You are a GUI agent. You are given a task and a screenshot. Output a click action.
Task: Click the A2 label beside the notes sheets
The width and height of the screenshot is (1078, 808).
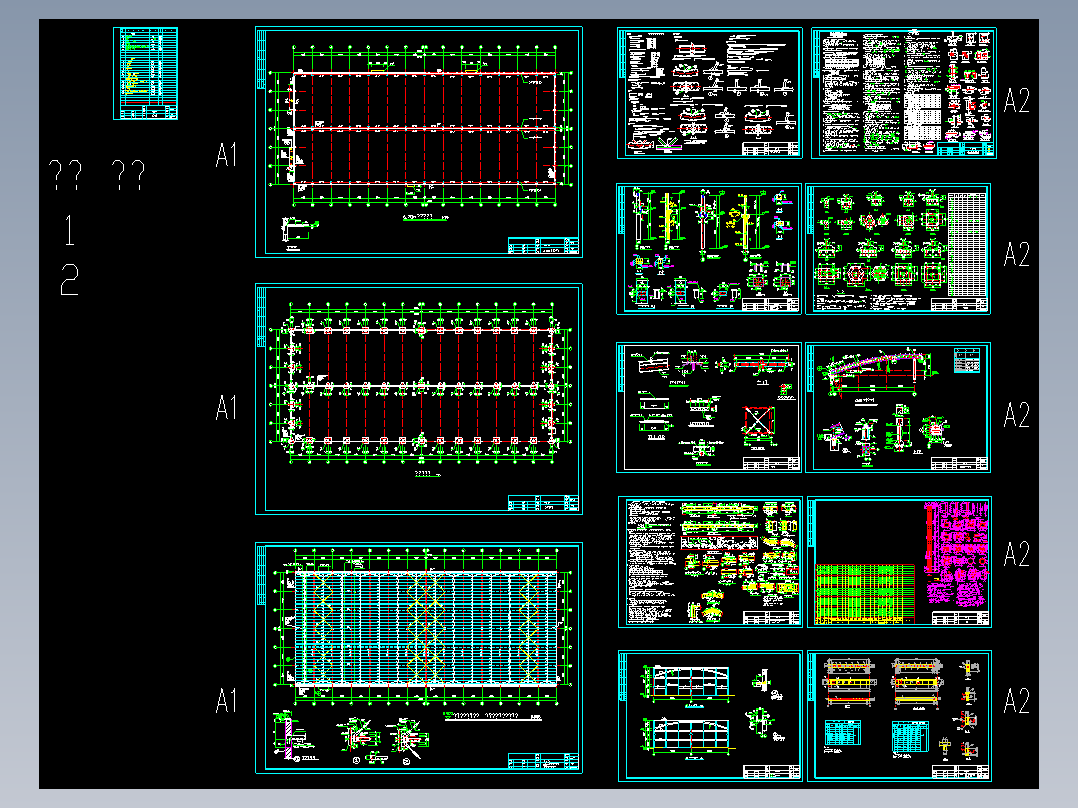pos(1017,101)
